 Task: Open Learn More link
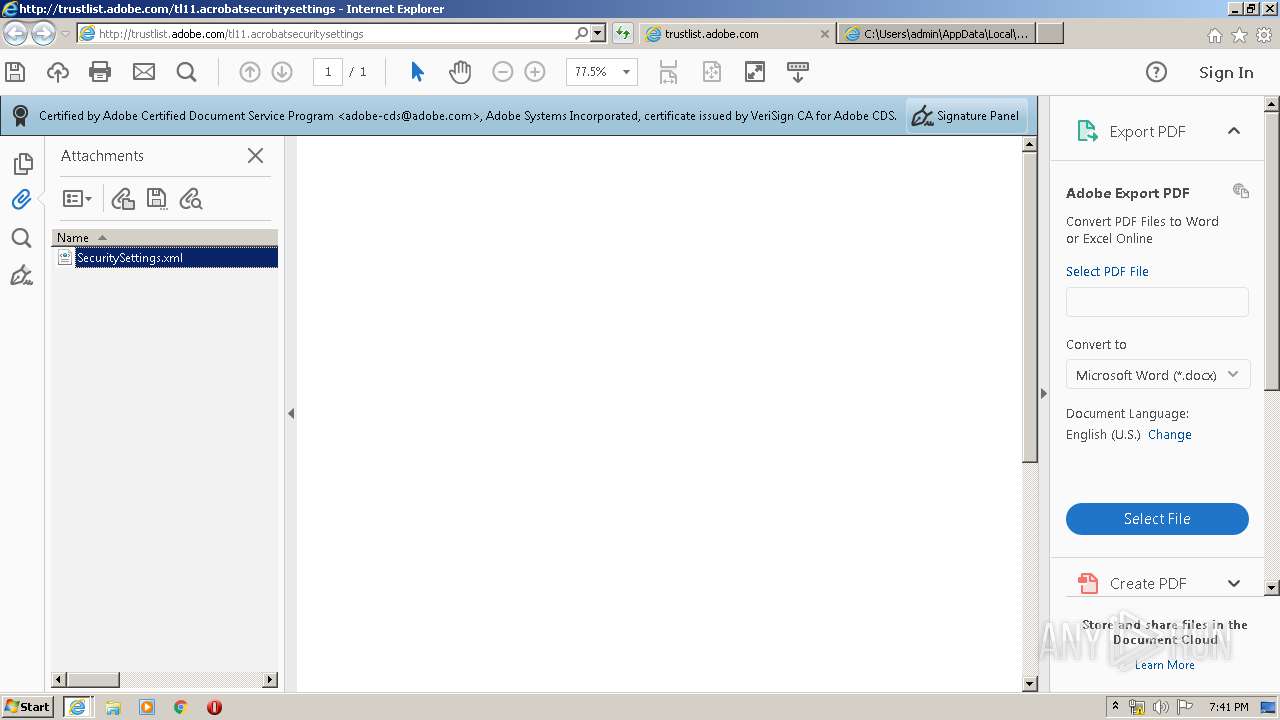click(x=1164, y=665)
